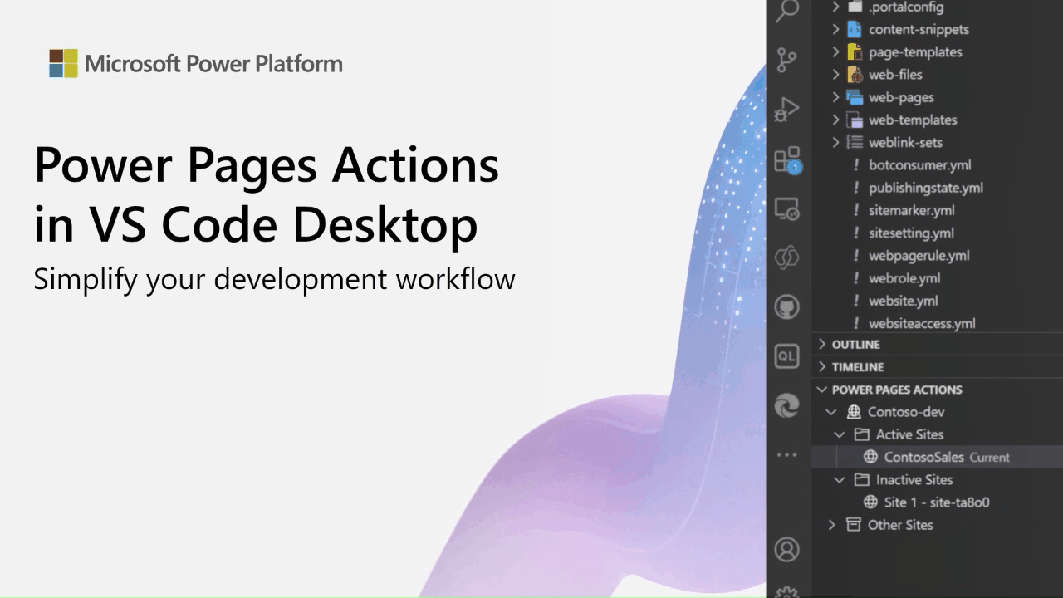Click the additional views ellipsis icon
The image size is (1063, 598).
(x=788, y=455)
